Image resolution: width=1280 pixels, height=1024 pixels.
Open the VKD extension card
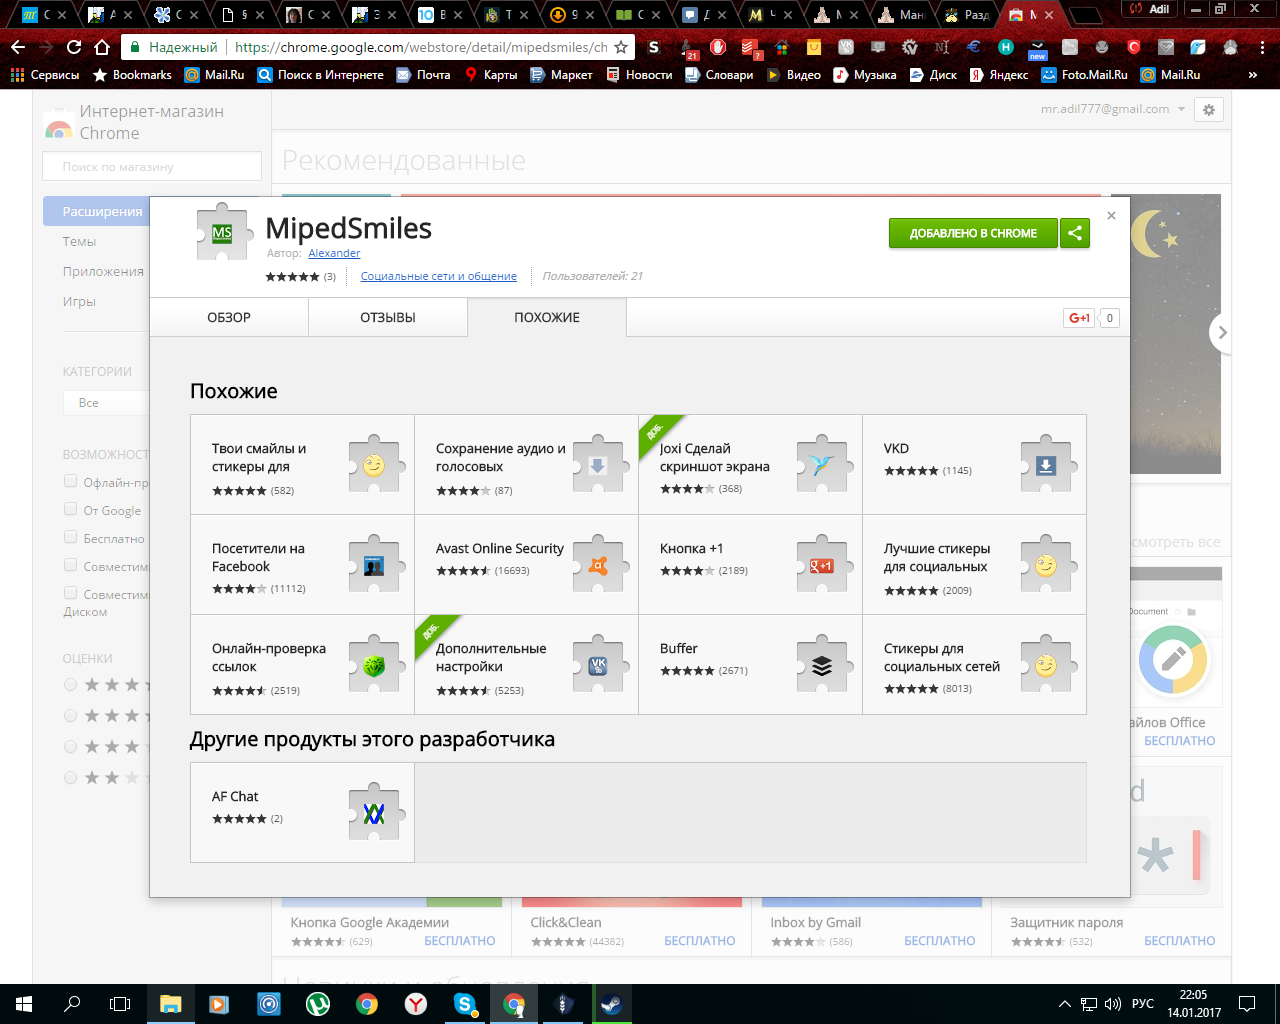point(974,465)
